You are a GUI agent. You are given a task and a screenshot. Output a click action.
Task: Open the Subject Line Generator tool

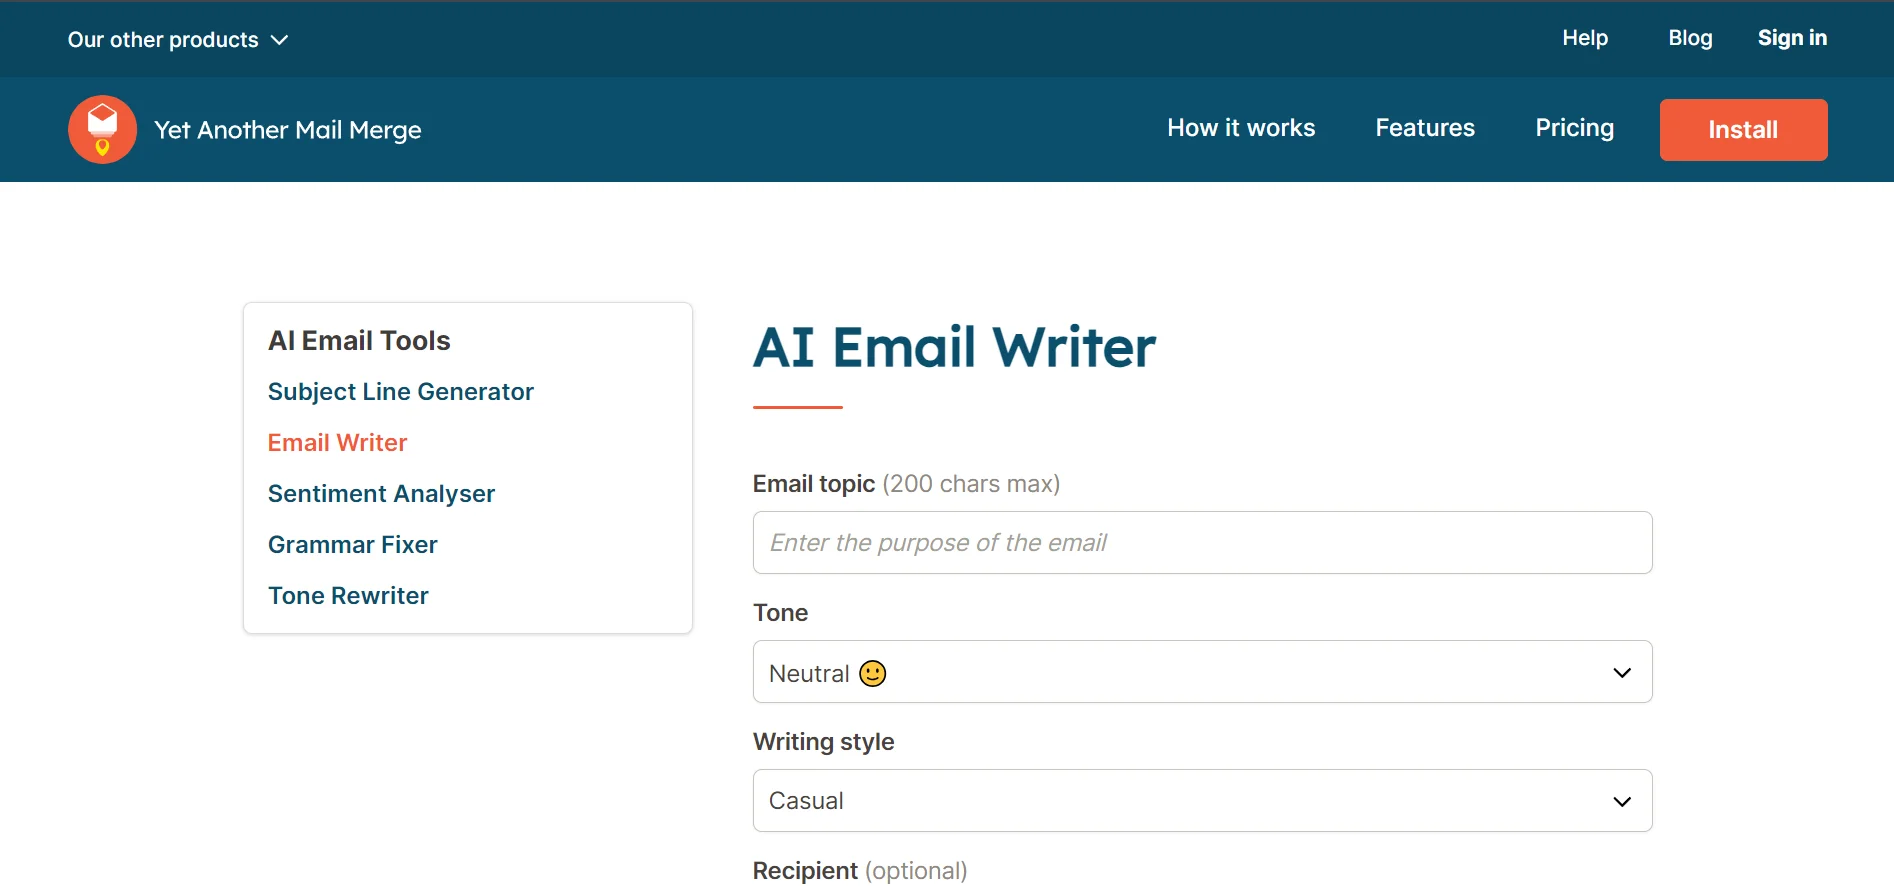pyautogui.click(x=400, y=392)
